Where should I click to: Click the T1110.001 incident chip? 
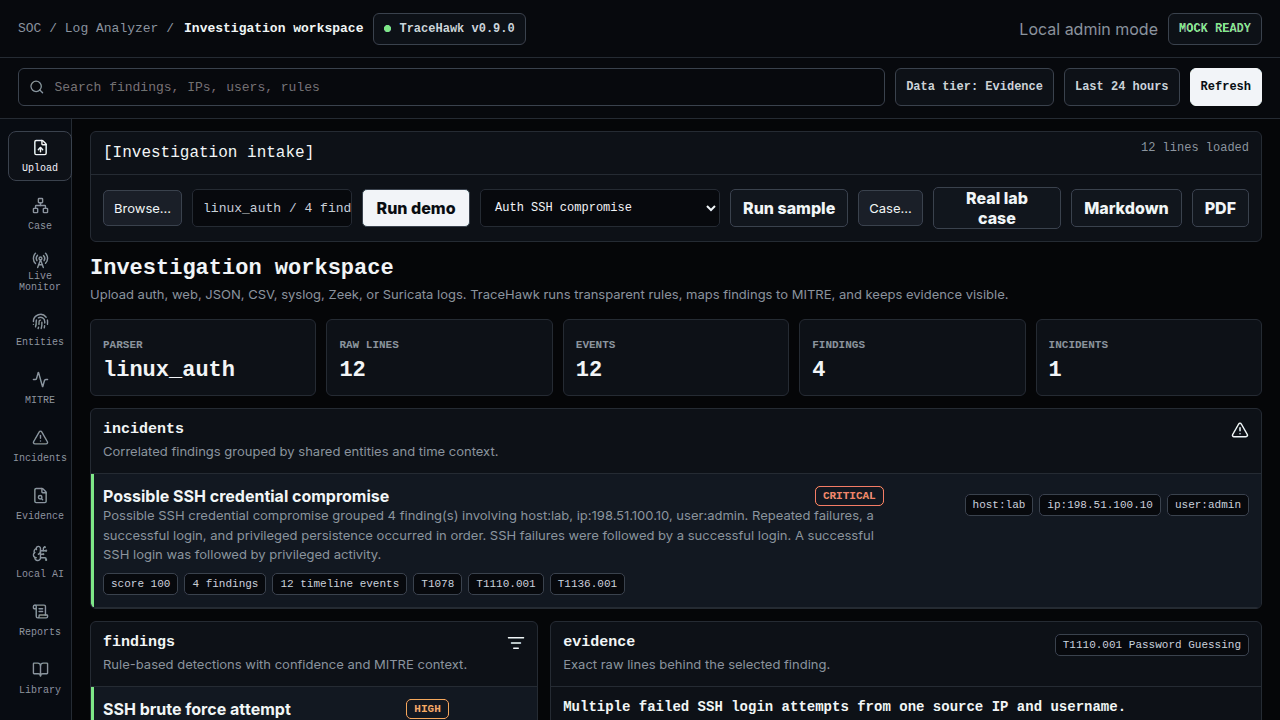506,584
